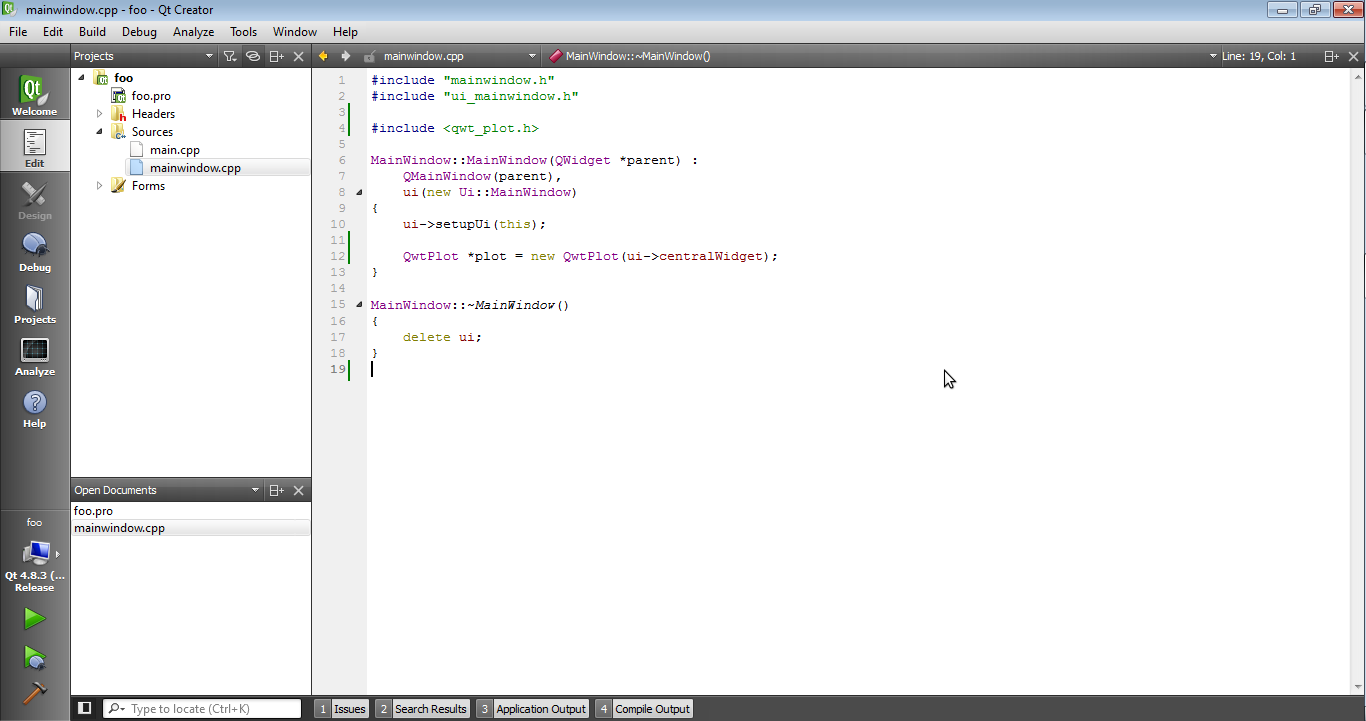Viewport: 1366px width, 721px height.
Task: Expand the Headers folder
Action: [x=99, y=114]
